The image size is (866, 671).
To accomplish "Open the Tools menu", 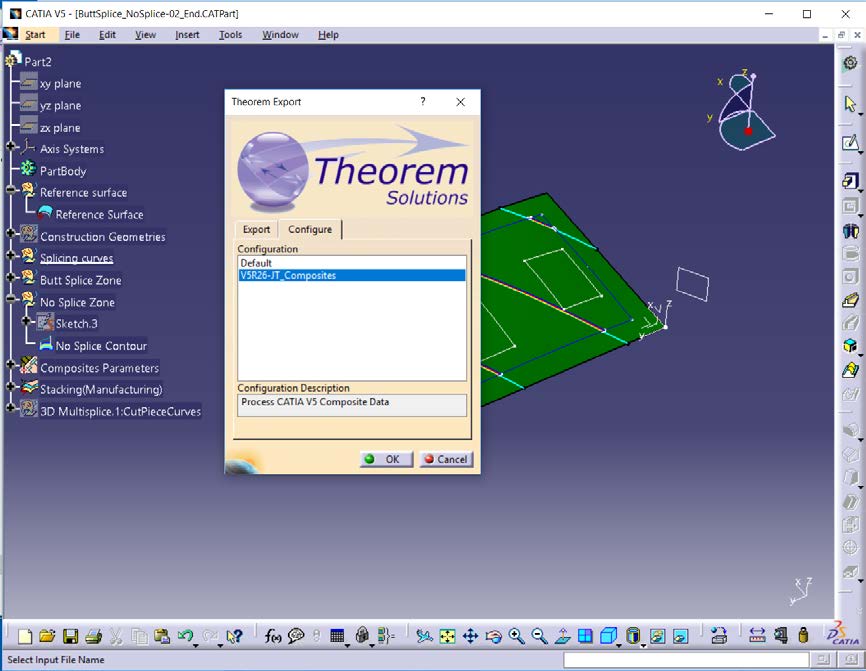I will click(x=230, y=35).
